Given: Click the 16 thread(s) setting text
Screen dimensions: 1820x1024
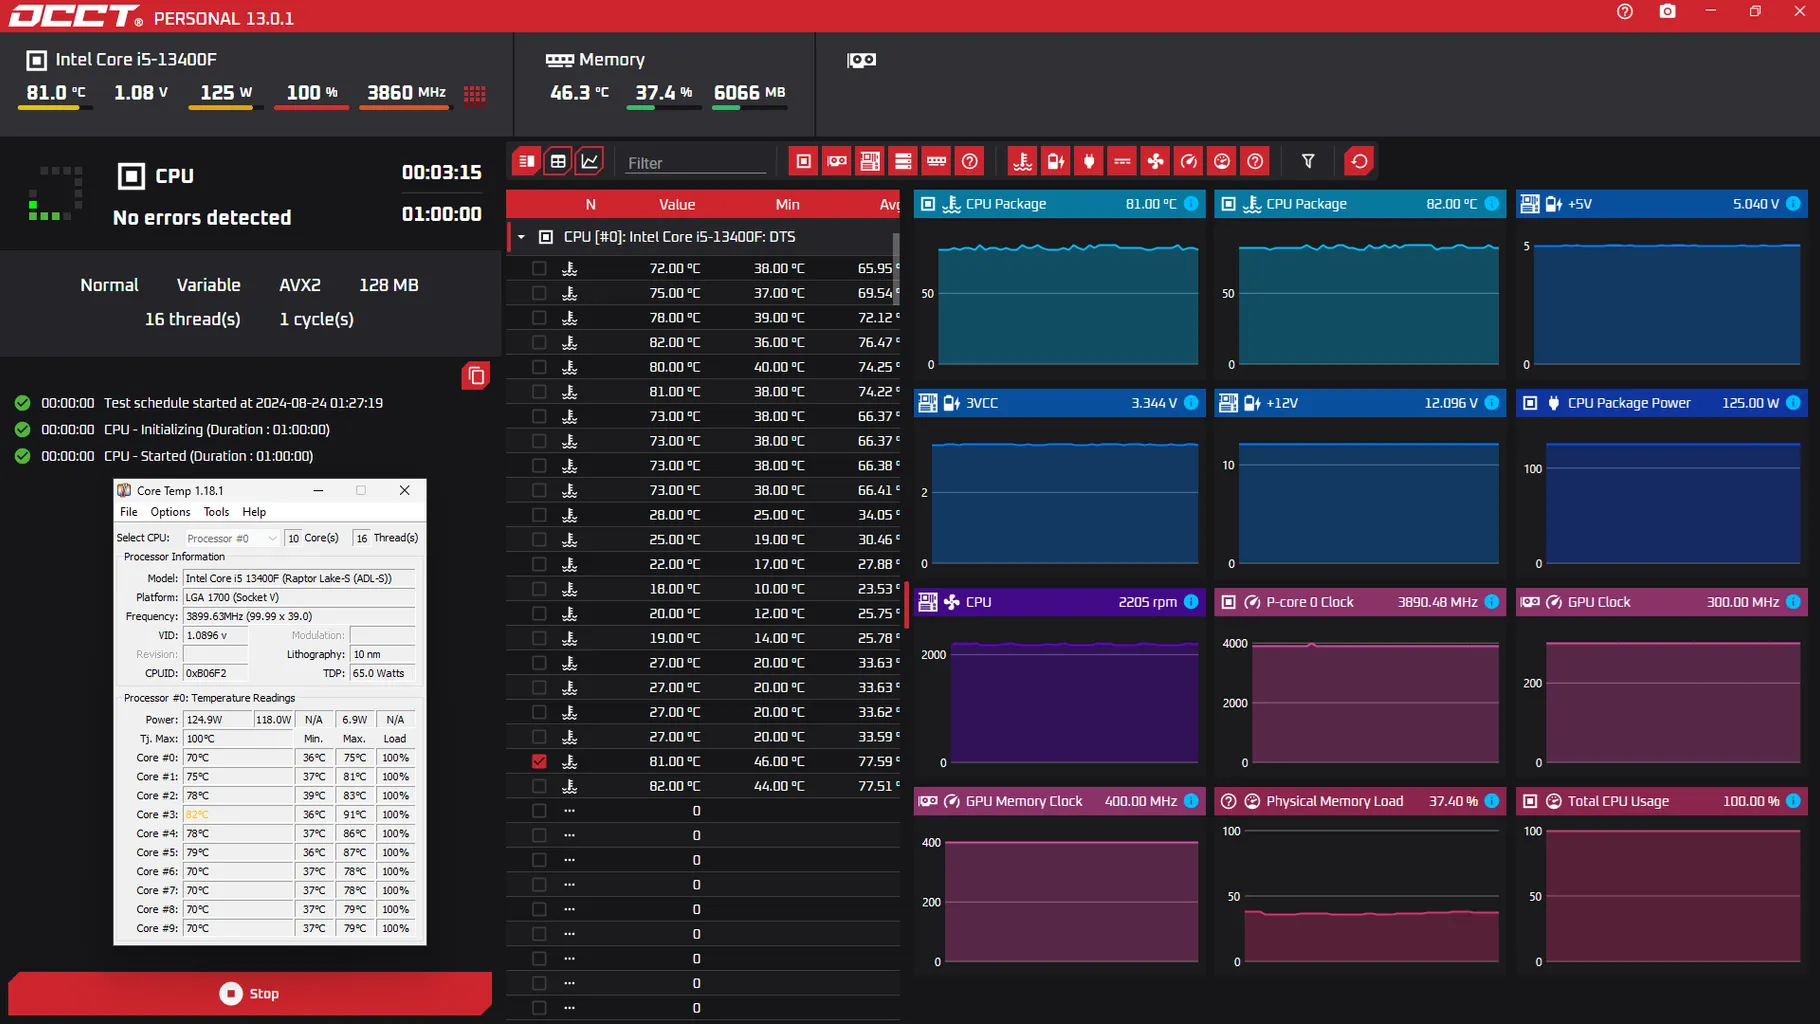Looking at the screenshot, I should [x=192, y=319].
